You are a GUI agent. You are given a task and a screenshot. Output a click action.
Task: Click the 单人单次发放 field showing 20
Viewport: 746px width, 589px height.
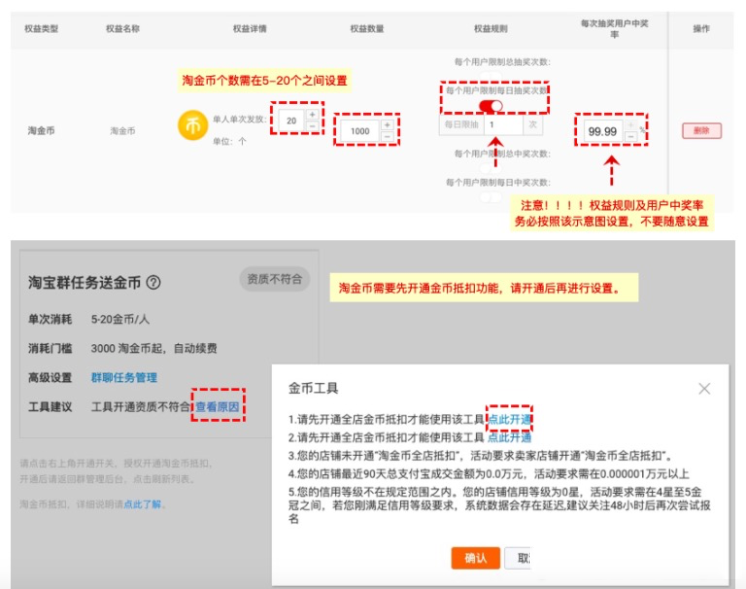292,121
